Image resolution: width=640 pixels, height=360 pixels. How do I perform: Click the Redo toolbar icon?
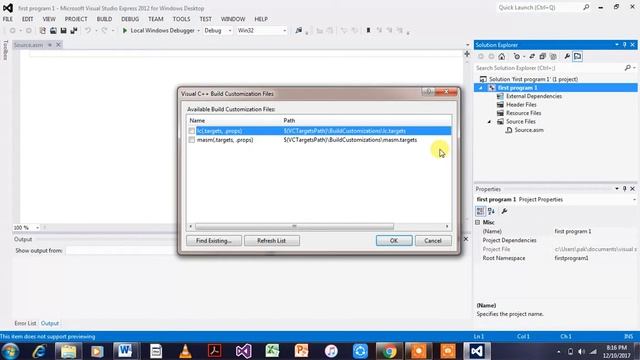104,31
